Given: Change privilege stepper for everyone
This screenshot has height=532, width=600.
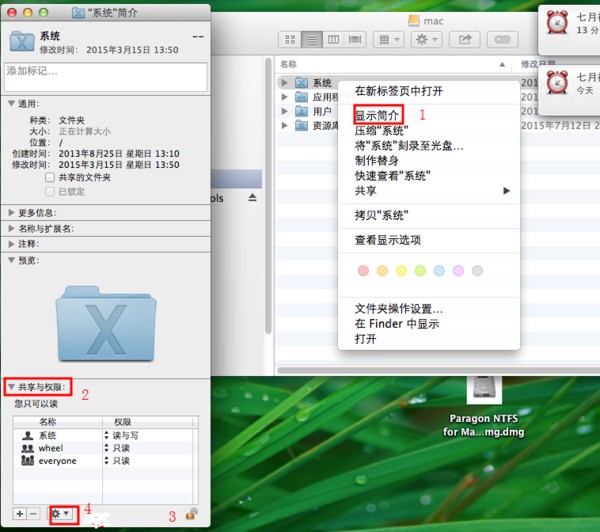Looking at the screenshot, I should [106, 461].
